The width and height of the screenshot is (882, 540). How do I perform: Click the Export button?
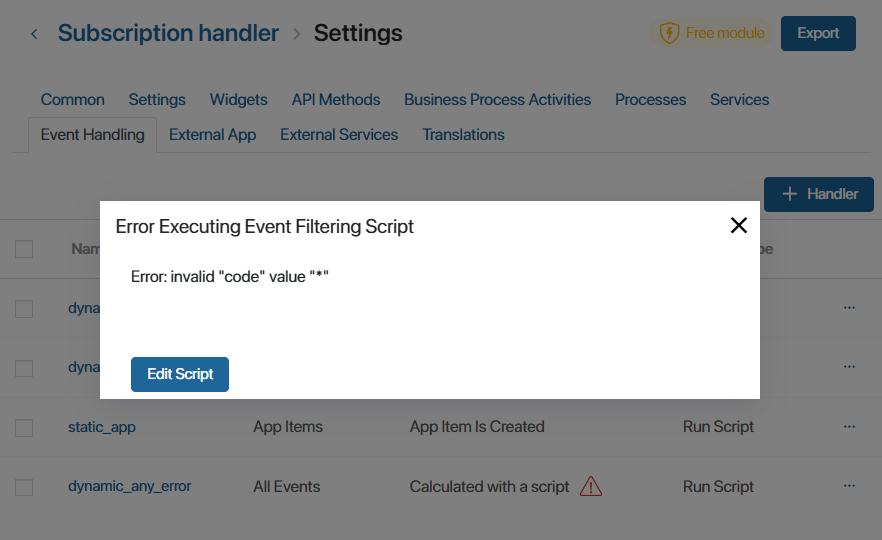817,33
